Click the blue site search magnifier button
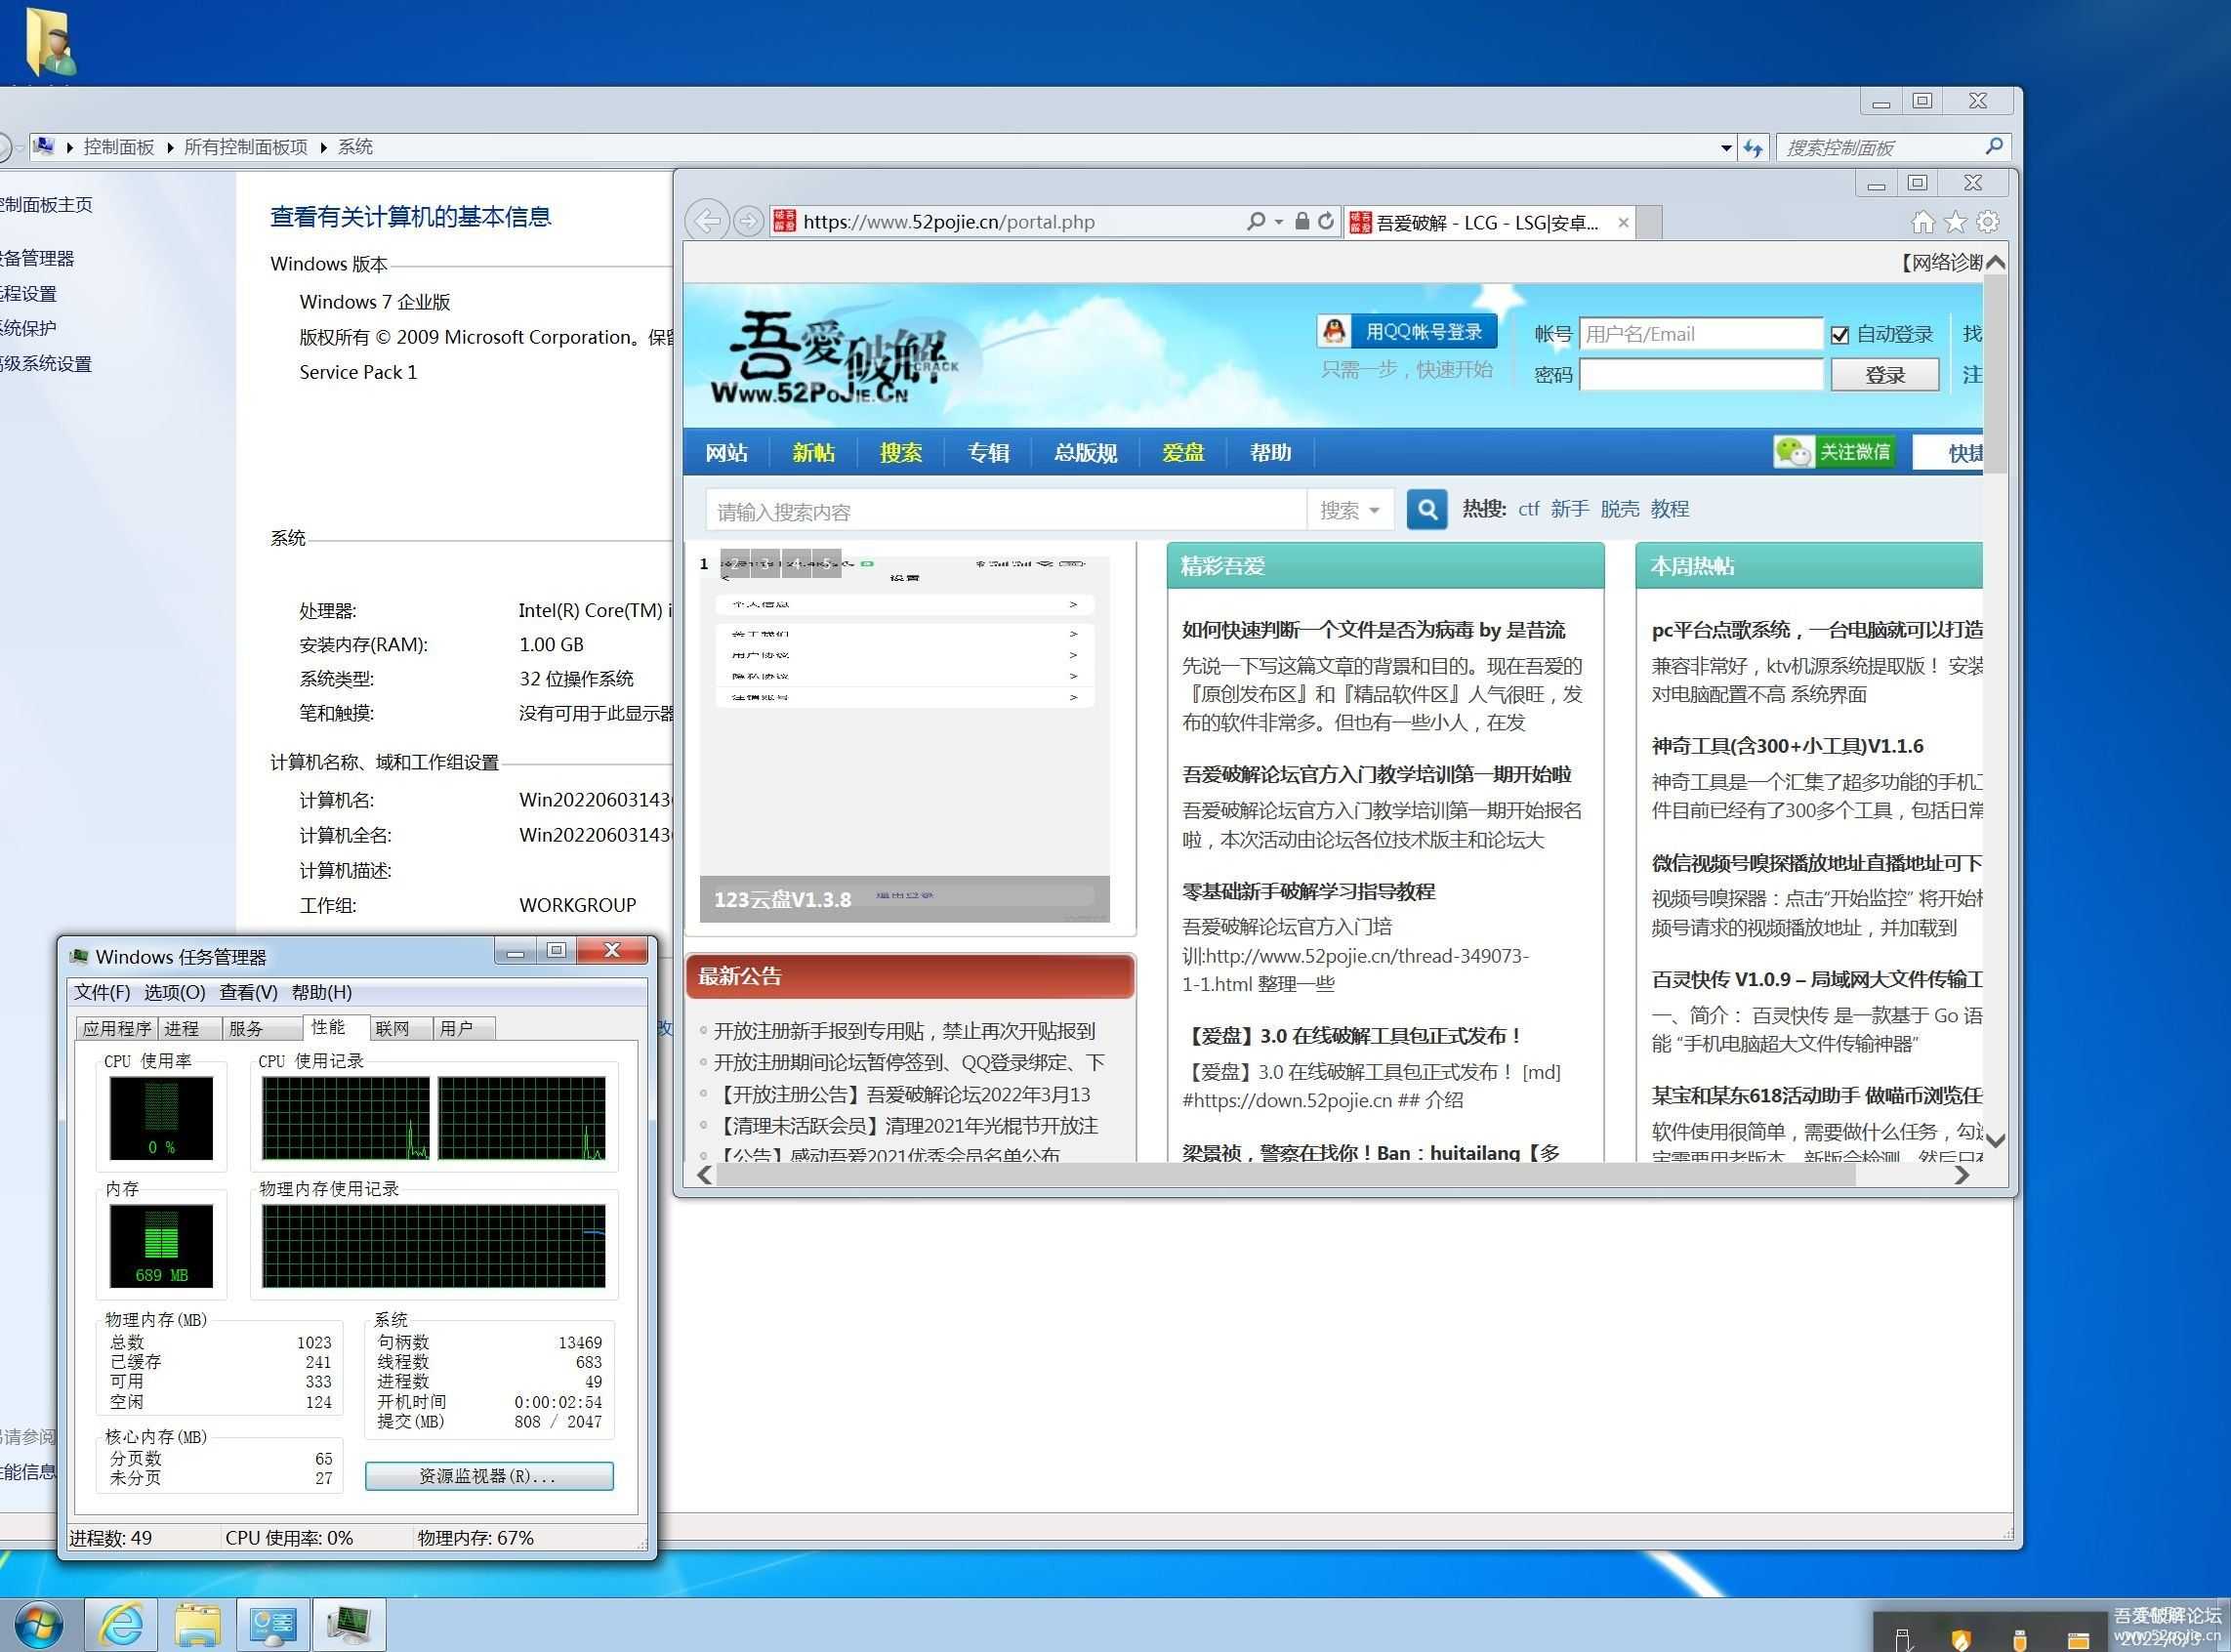Screen dimensions: 2231x1652 click(1426, 510)
